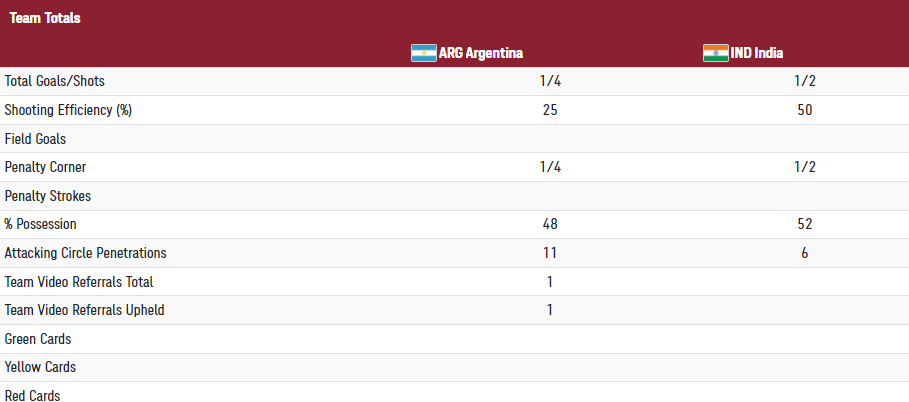Select the Field Goals row label
909x402 pixels.
[35, 139]
